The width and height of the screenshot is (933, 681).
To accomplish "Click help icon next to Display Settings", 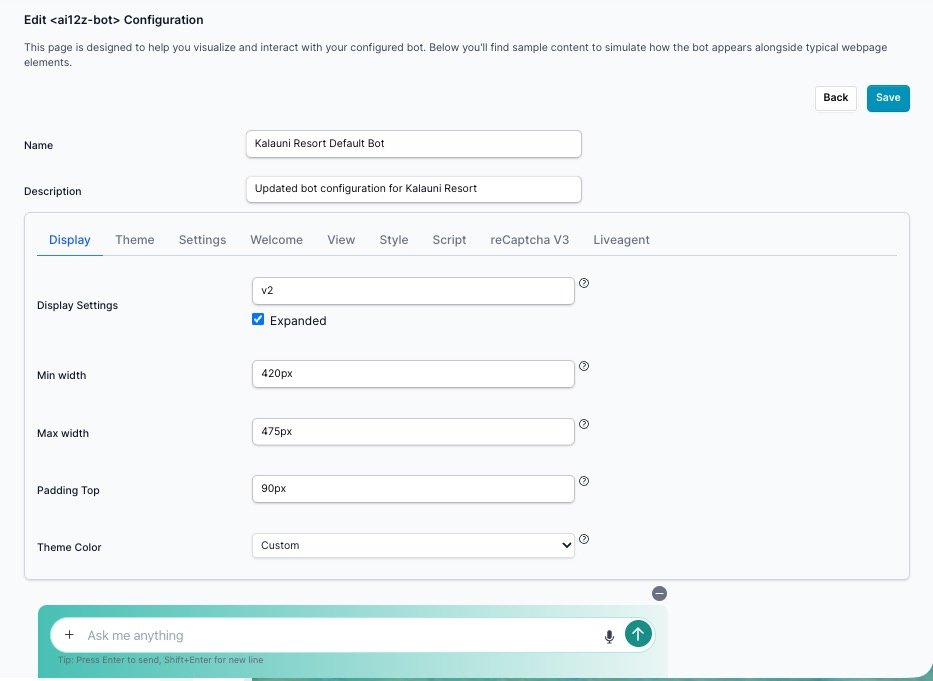I will pos(584,283).
